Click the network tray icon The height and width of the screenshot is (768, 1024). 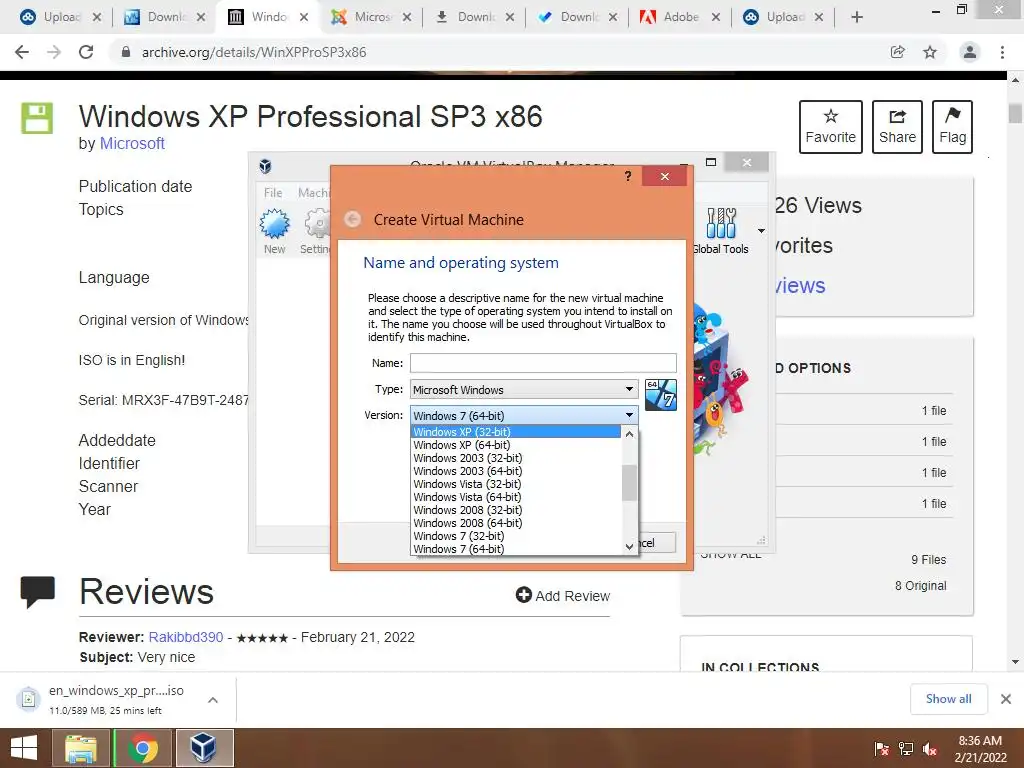(906, 748)
